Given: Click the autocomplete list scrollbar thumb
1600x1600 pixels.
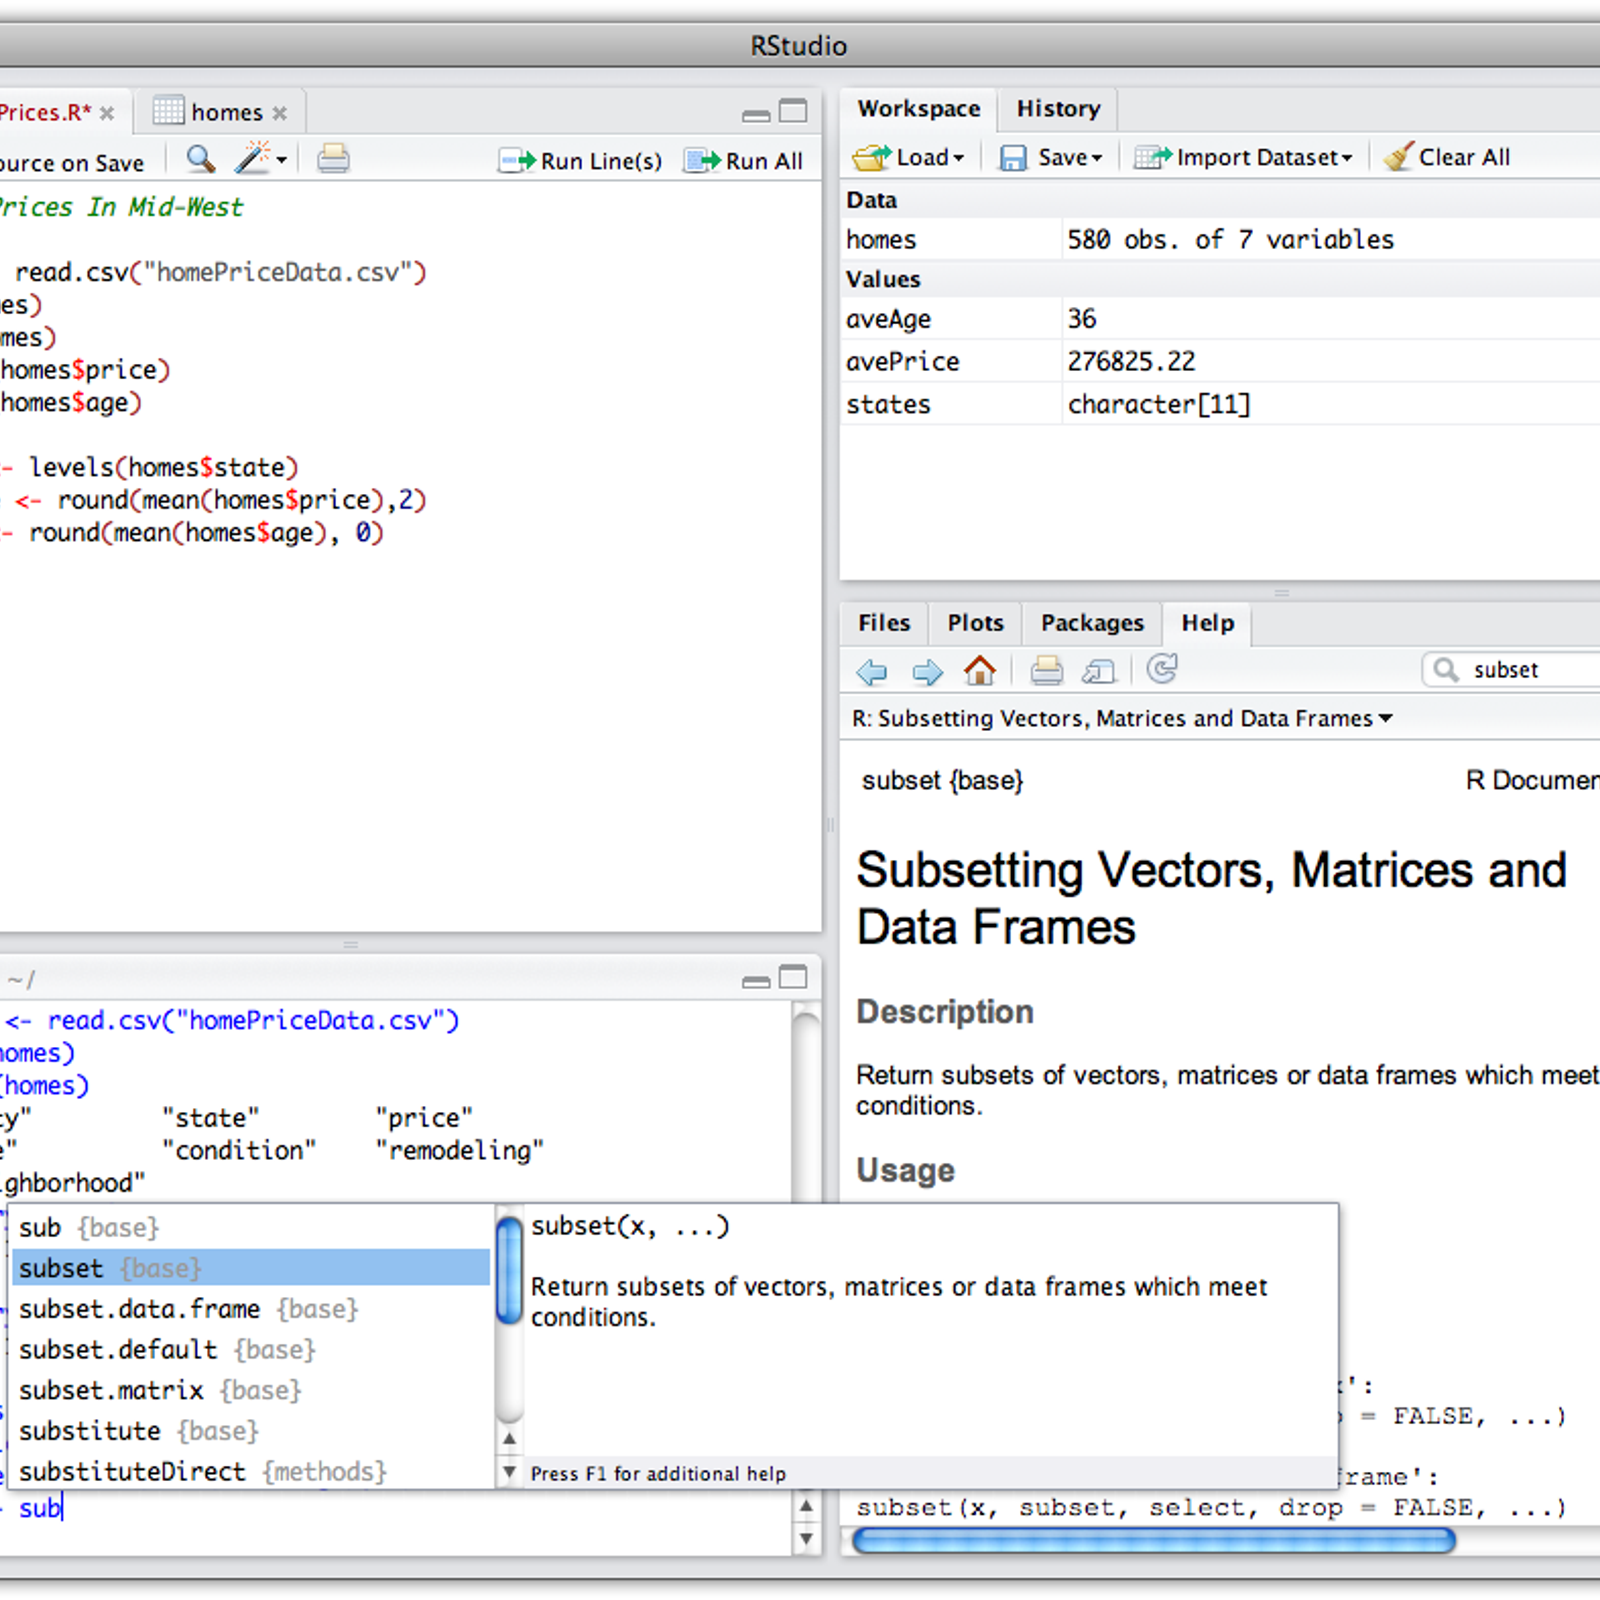Looking at the screenshot, I should click(509, 1270).
